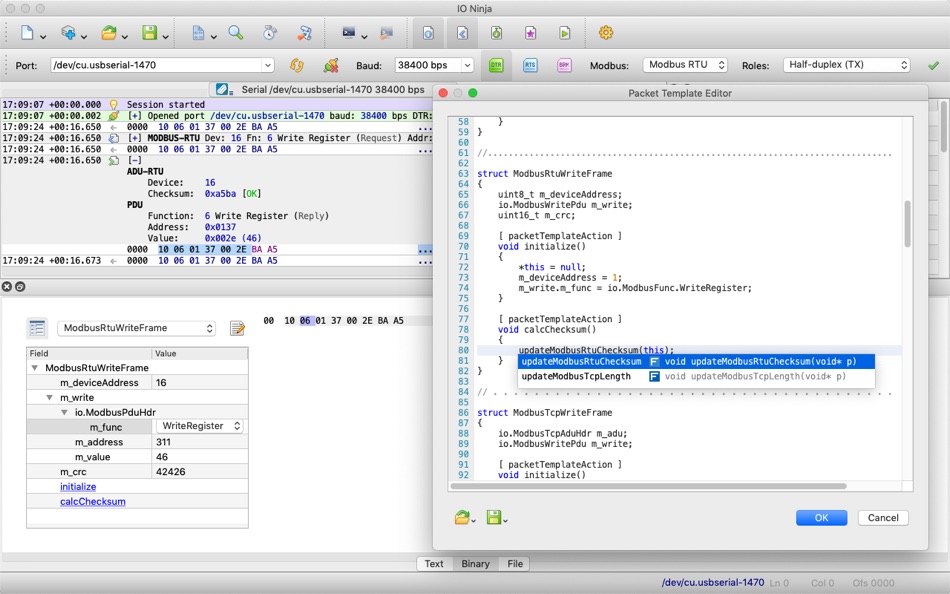The height and width of the screenshot is (594, 950).
Task: Expand the [+] MODBUS-RTU log entry
Action: (135, 138)
